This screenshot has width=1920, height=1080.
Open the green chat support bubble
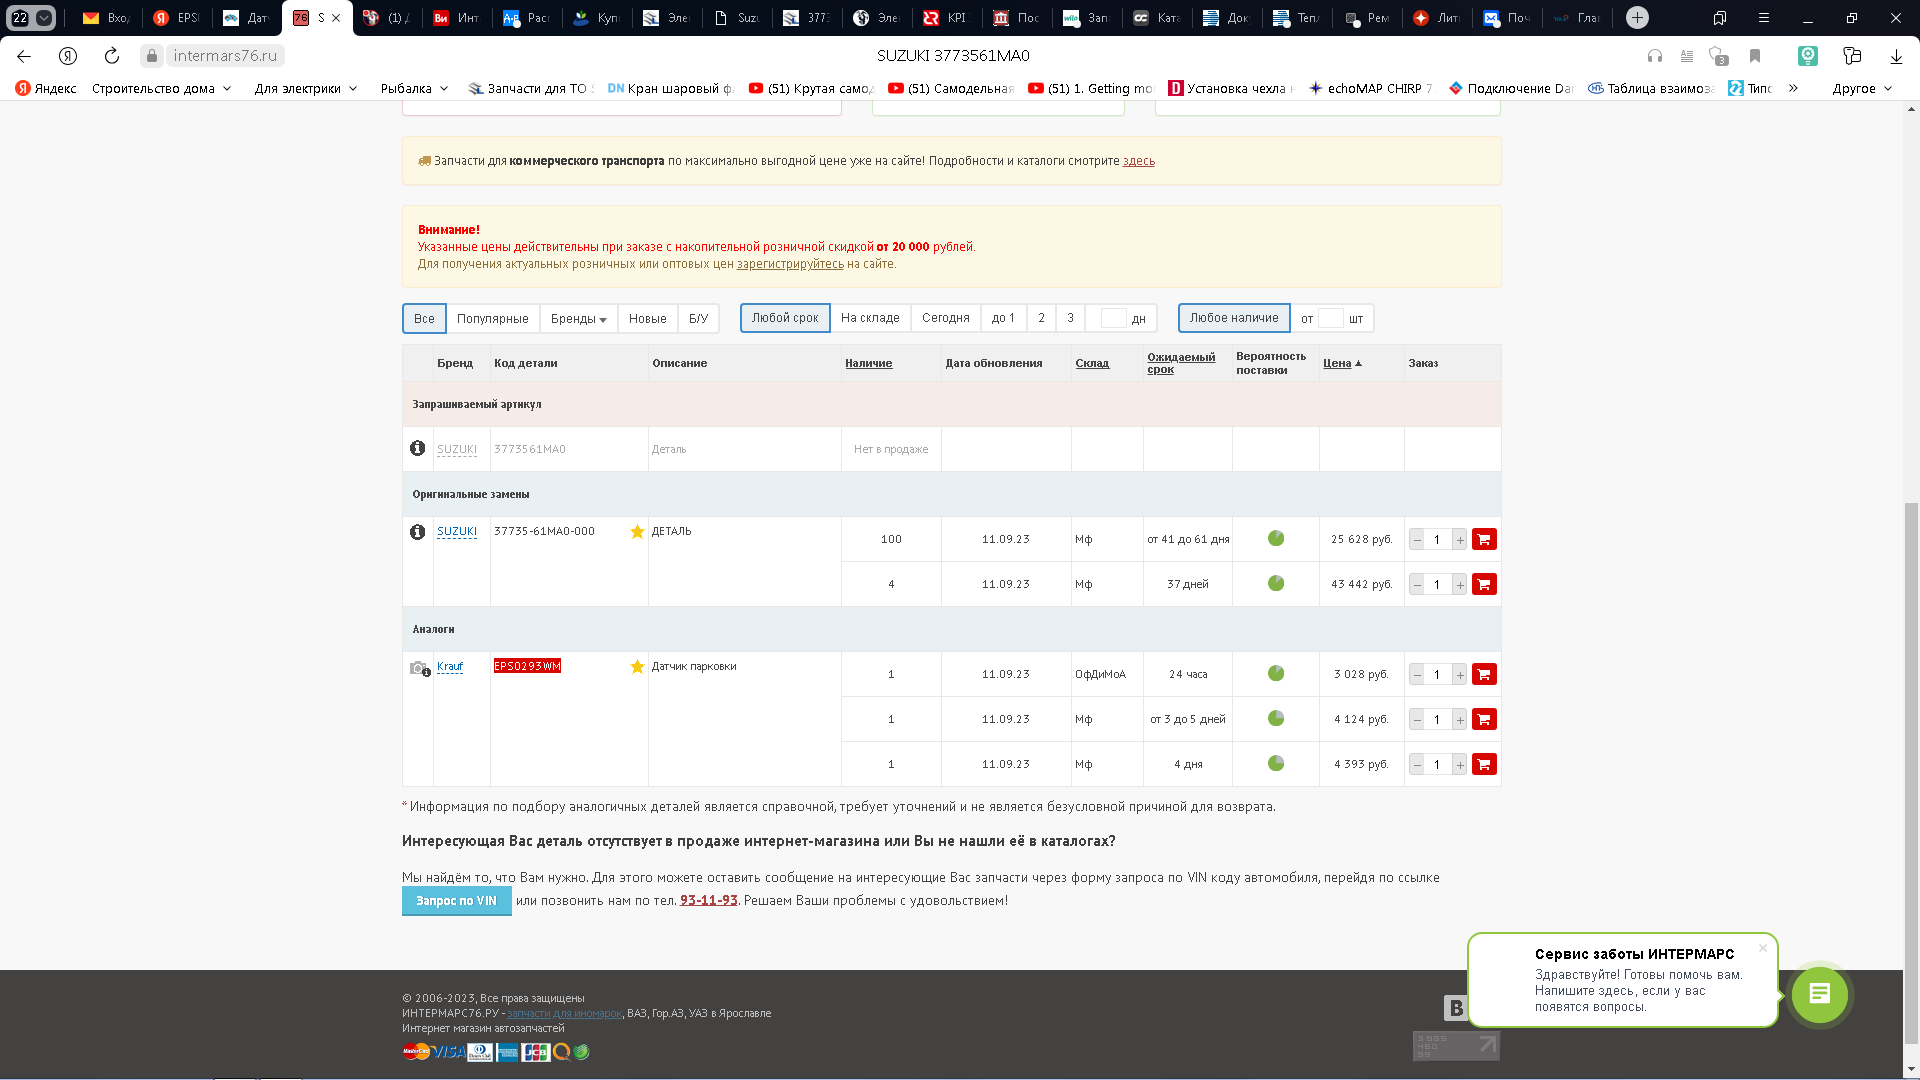(1819, 994)
